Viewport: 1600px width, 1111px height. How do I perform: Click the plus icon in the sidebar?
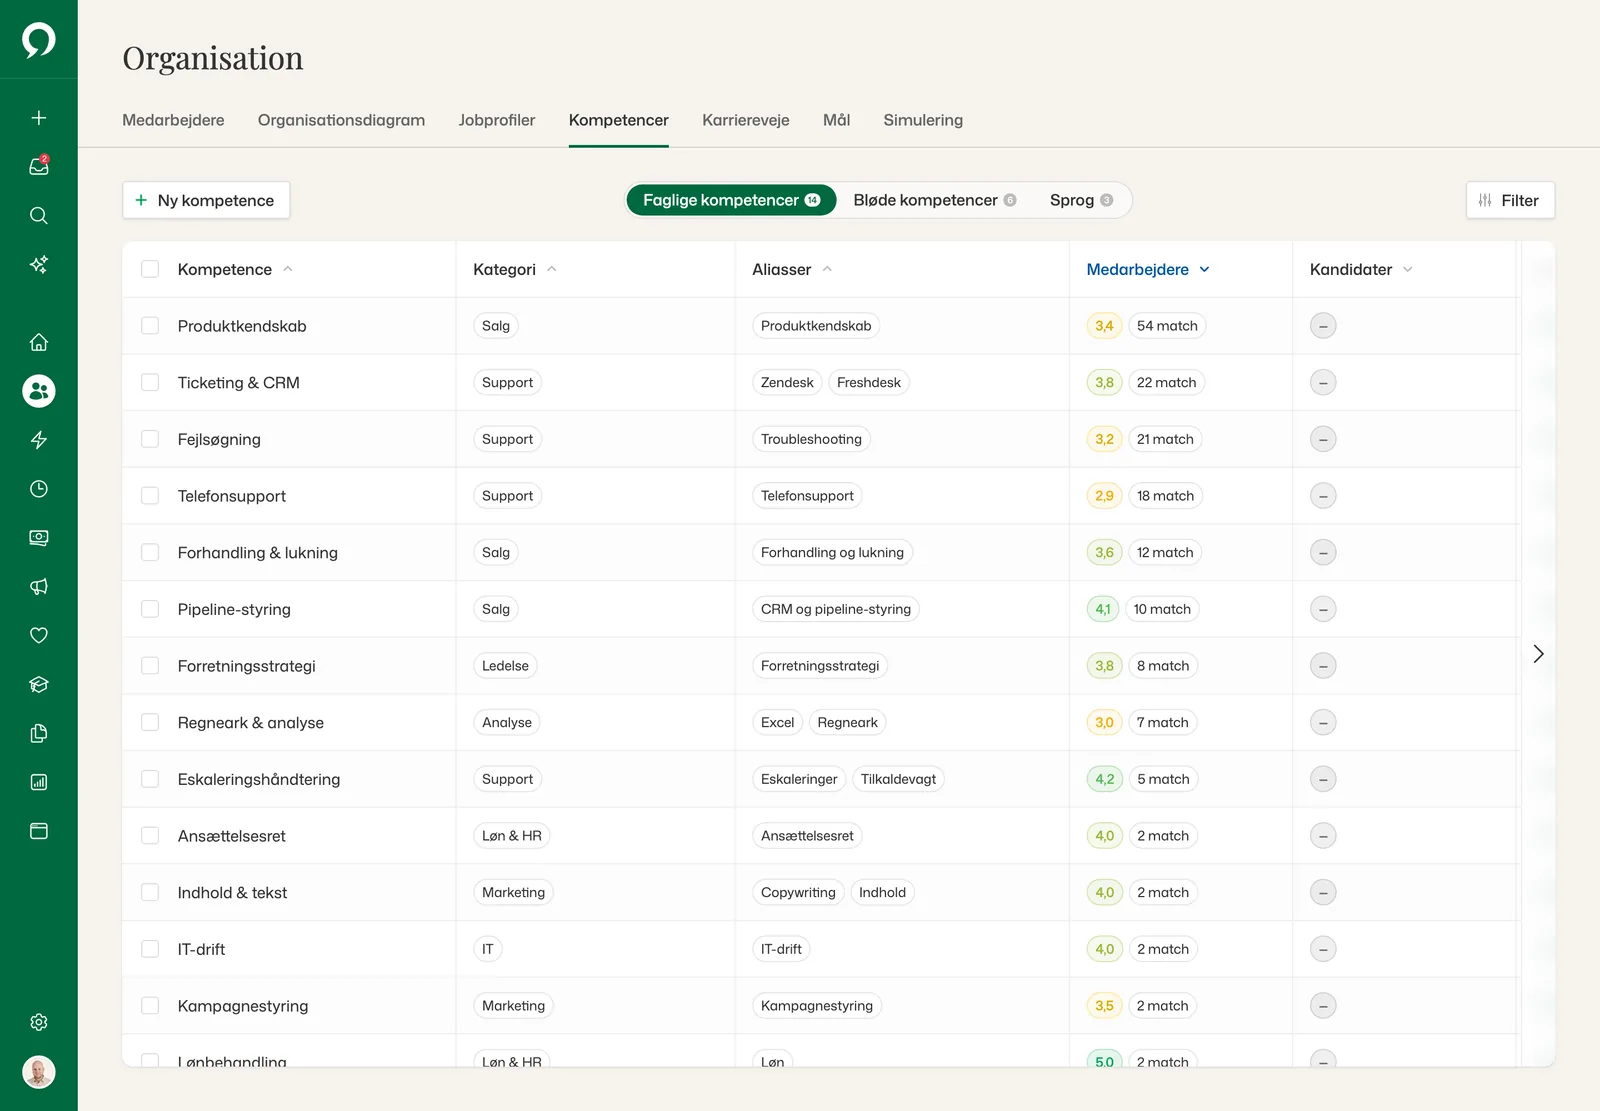39,118
